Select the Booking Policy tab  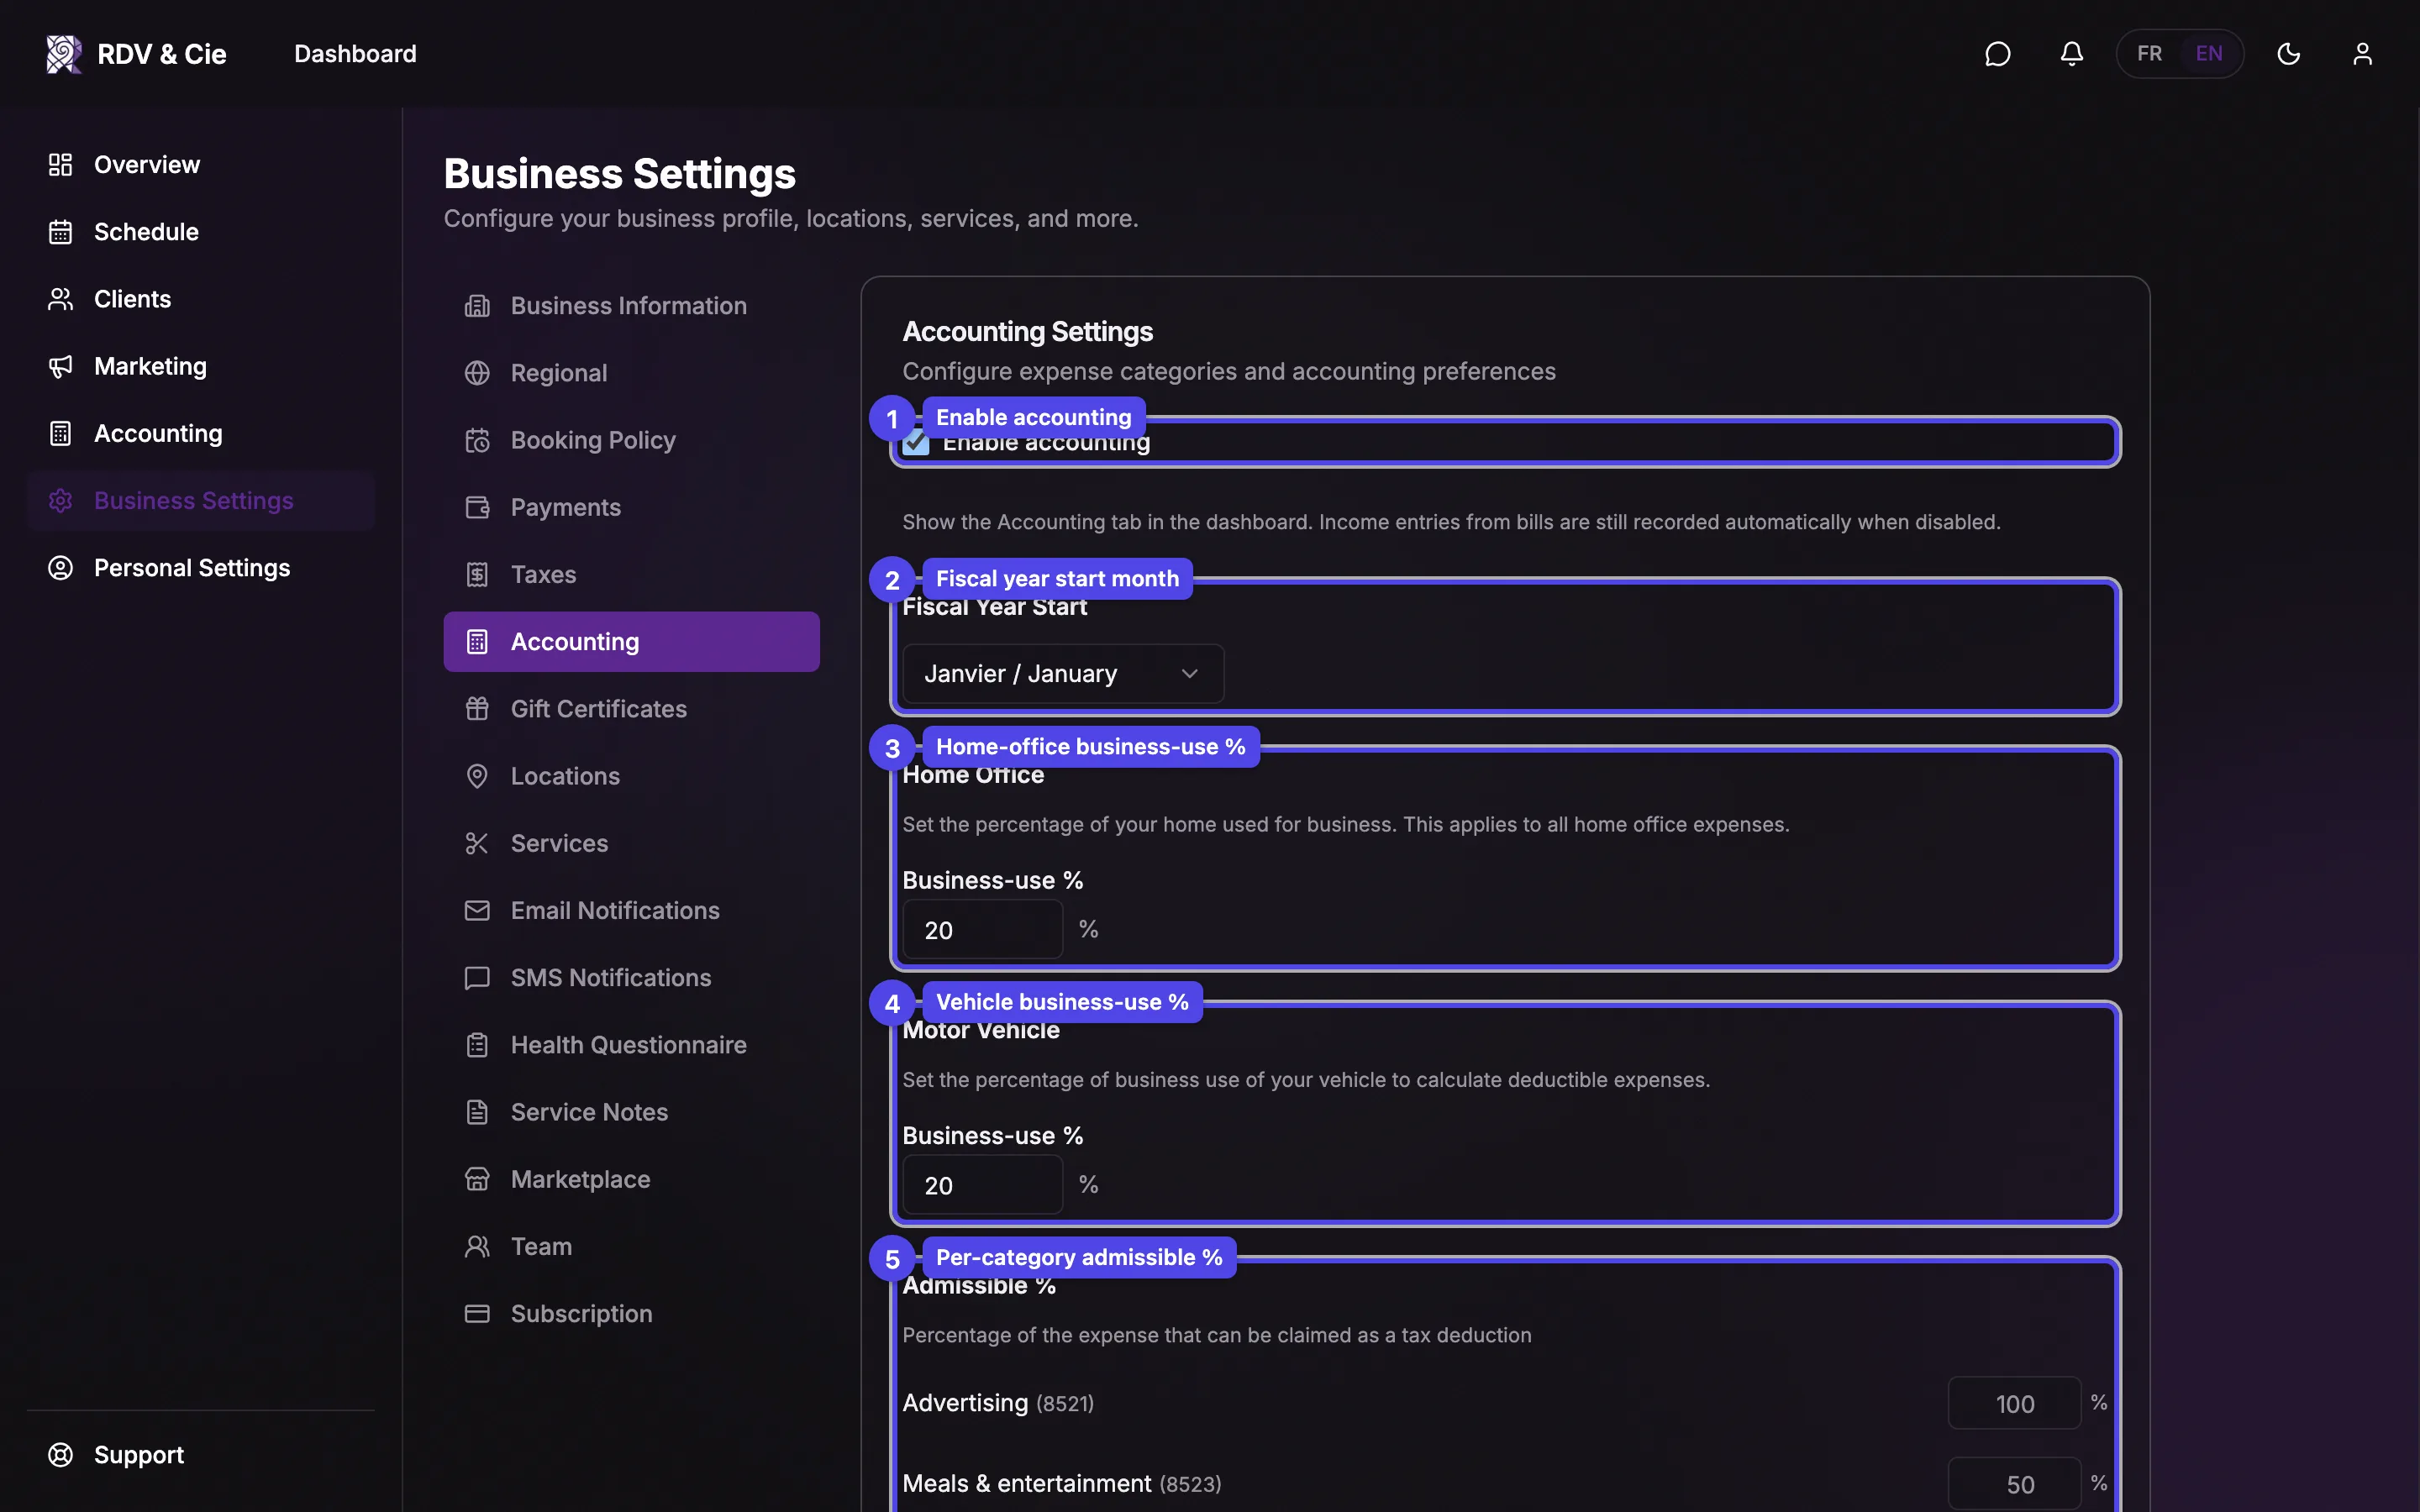tap(631, 440)
